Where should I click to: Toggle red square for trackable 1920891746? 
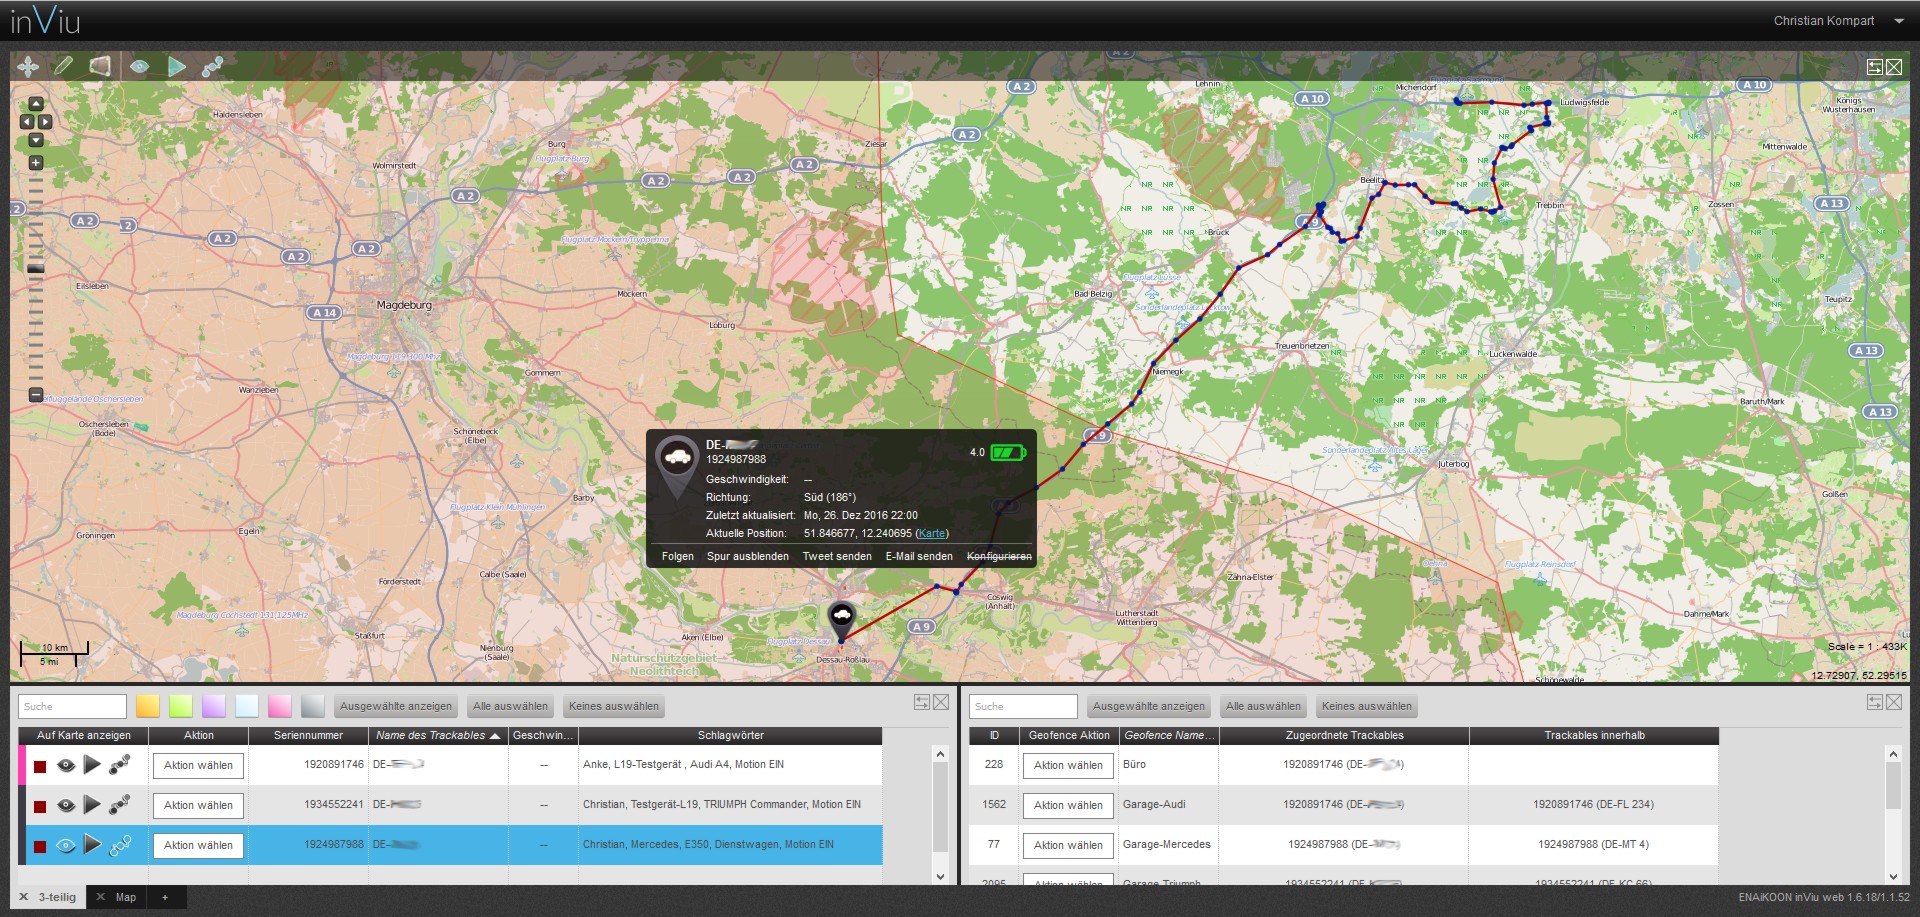(x=40, y=766)
